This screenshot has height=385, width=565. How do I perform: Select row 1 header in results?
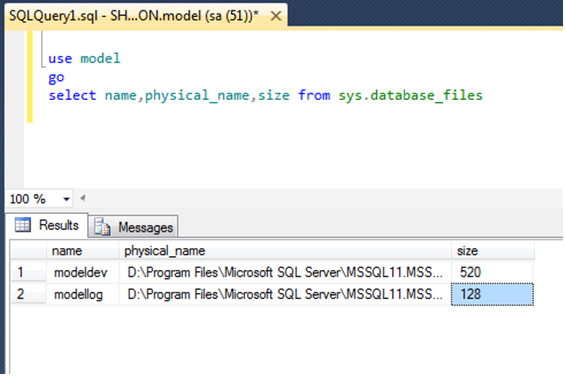point(28,272)
